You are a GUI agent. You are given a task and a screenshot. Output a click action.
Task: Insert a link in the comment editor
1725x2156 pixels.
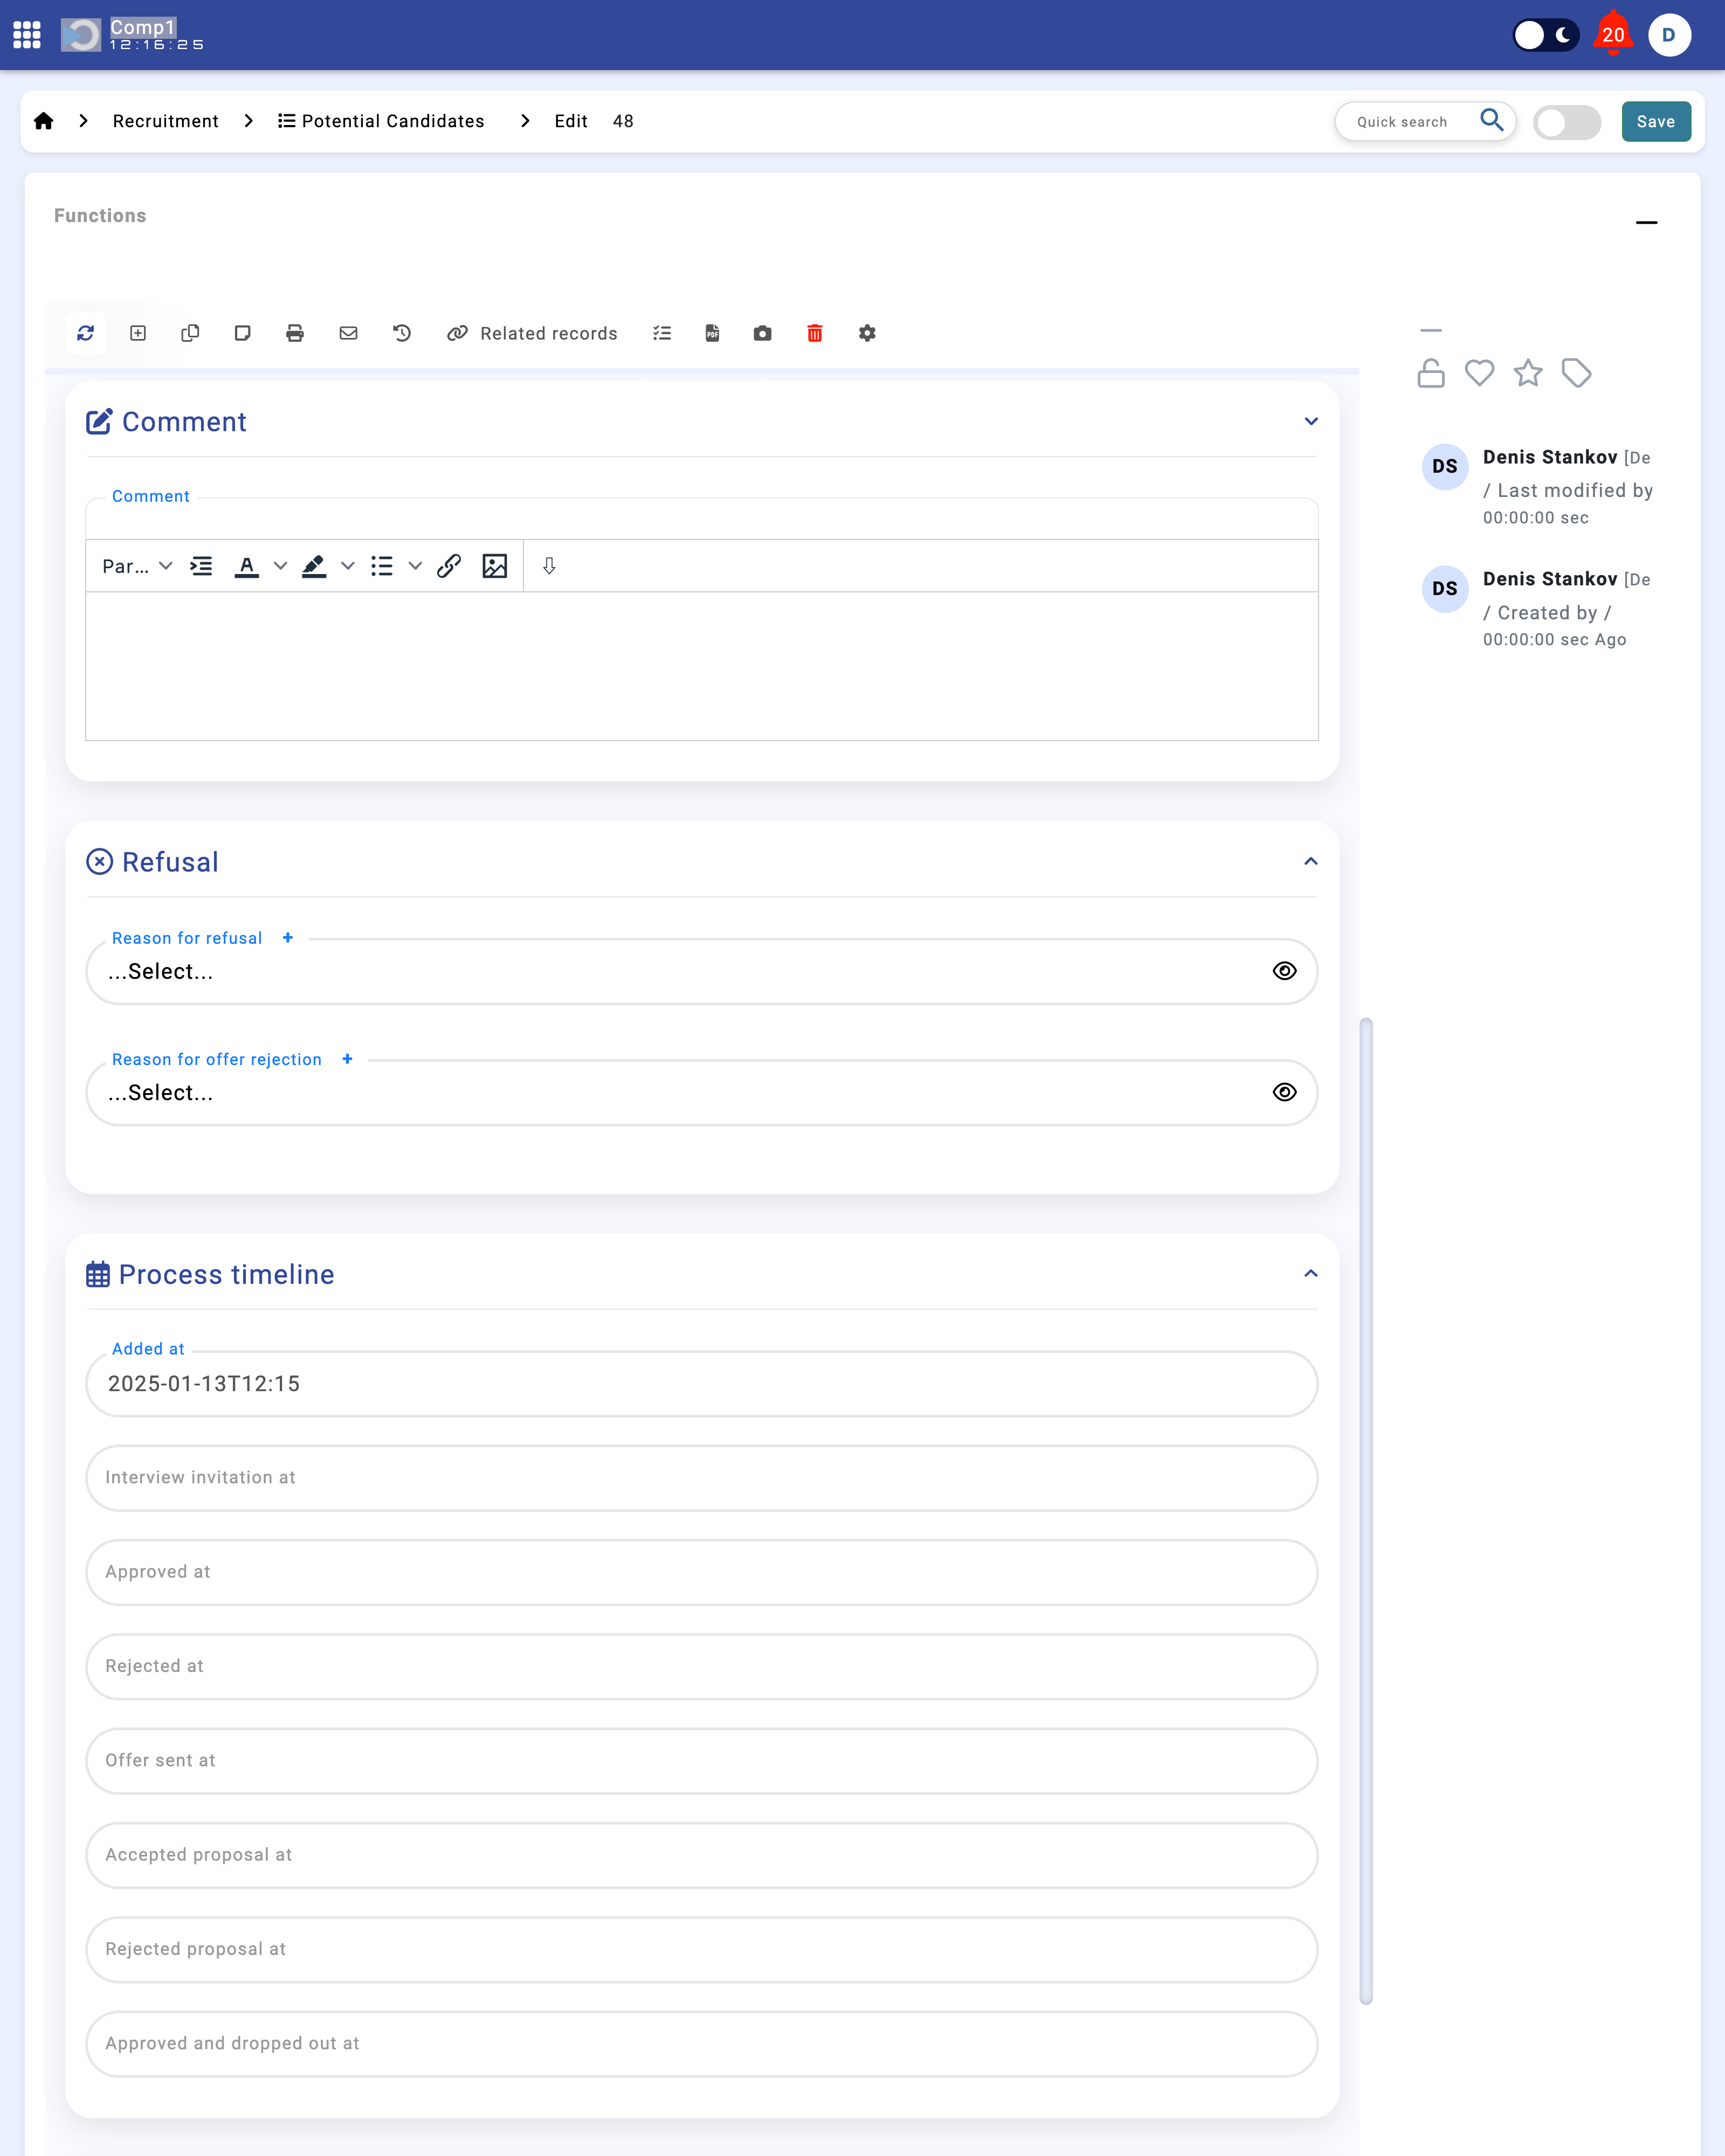point(449,566)
